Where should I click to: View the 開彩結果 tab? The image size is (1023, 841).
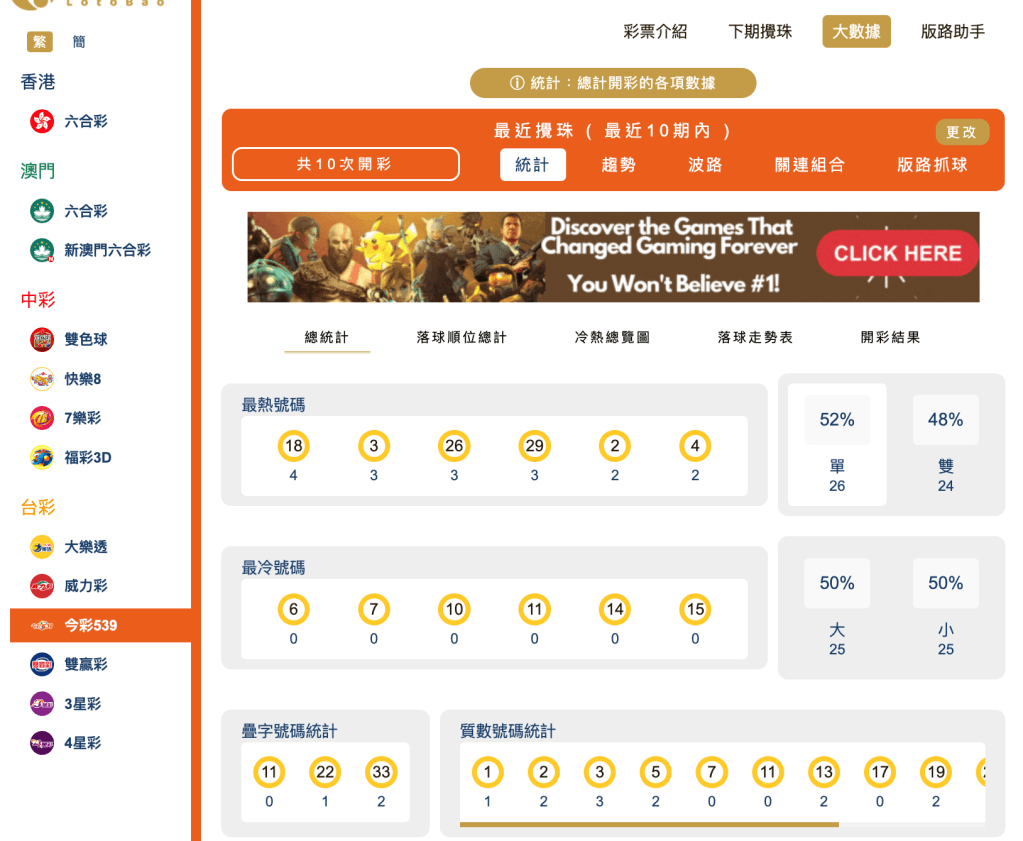(889, 337)
